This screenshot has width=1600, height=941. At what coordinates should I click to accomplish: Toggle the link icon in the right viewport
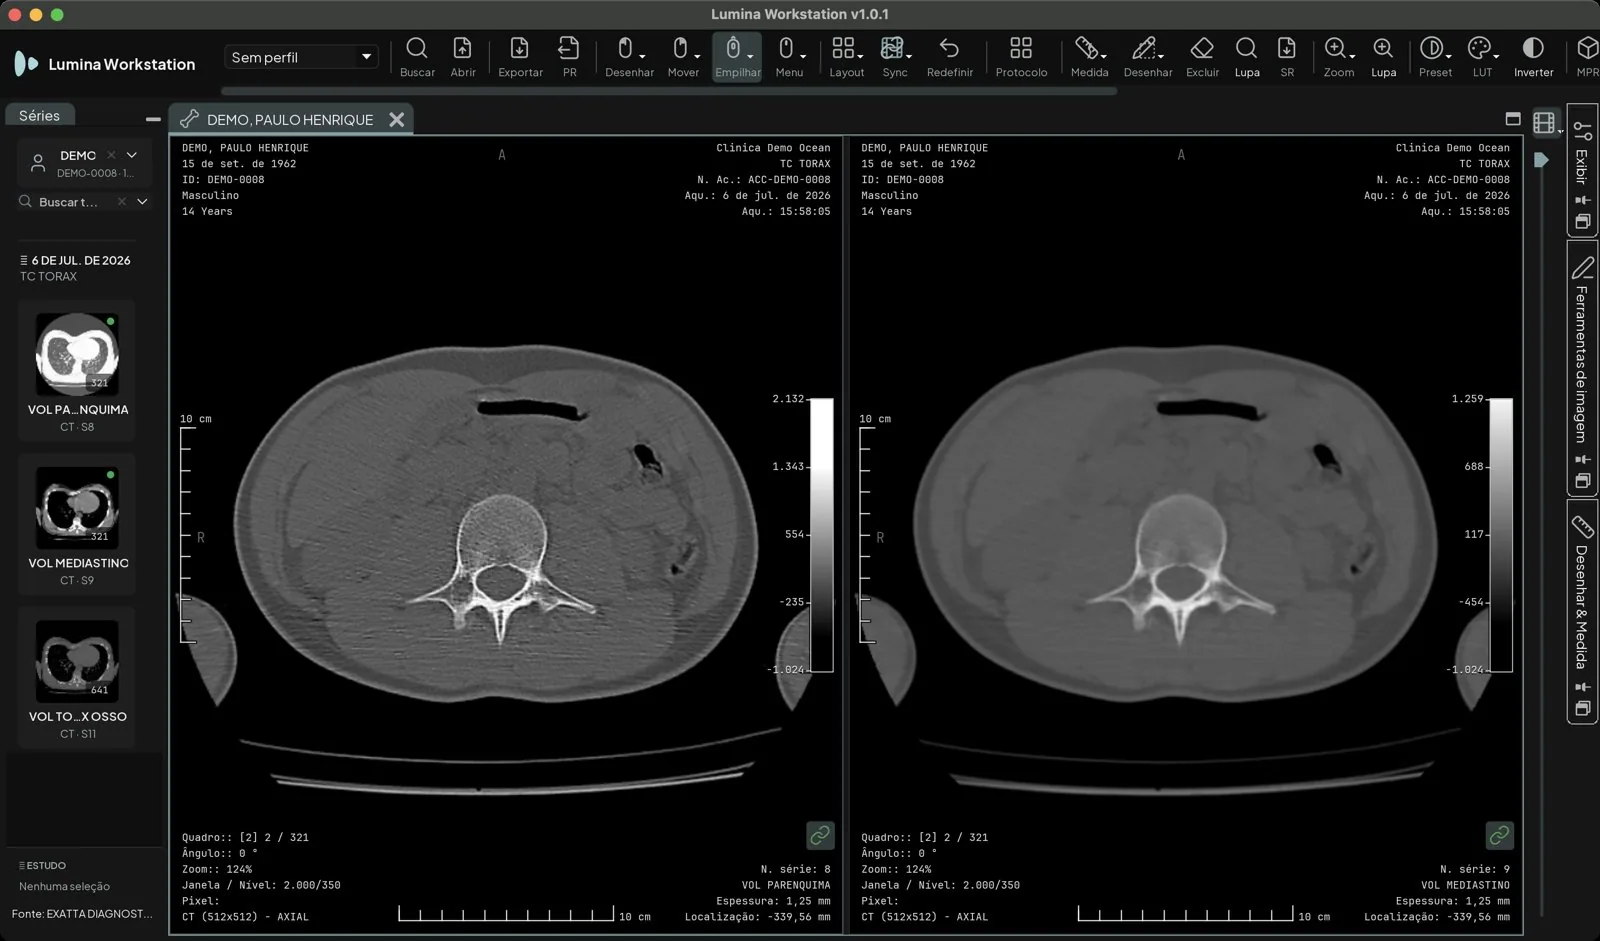click(1499, 835)
